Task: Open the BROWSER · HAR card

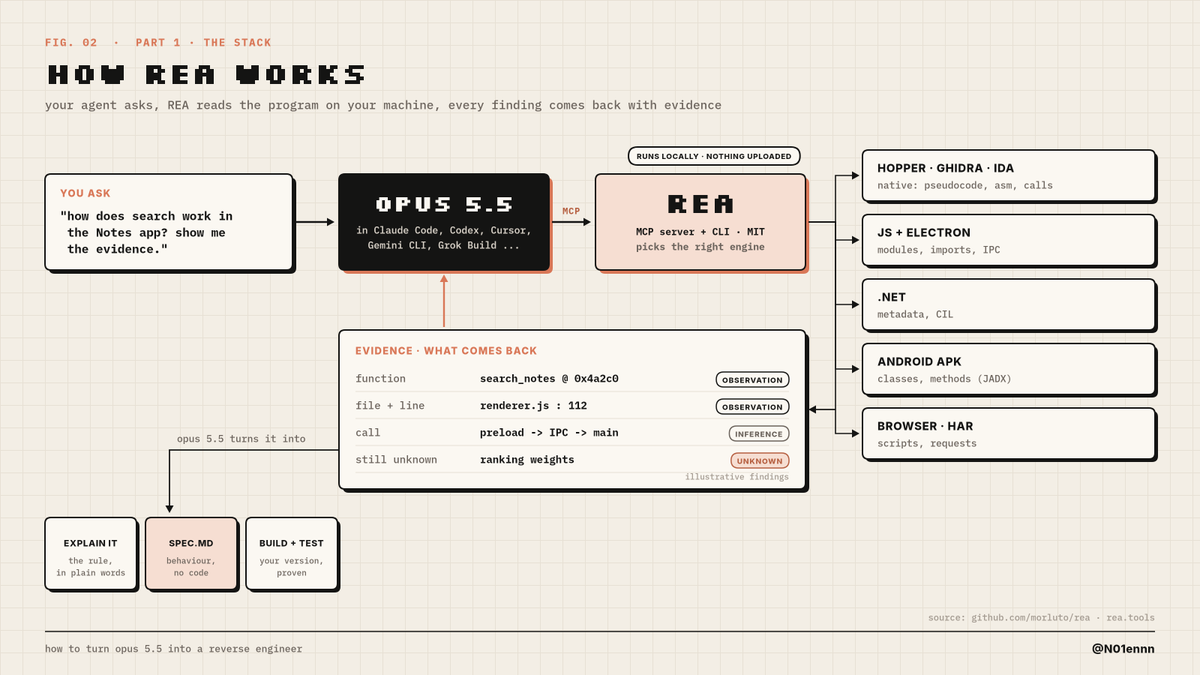Action: tap(1009, 434)
